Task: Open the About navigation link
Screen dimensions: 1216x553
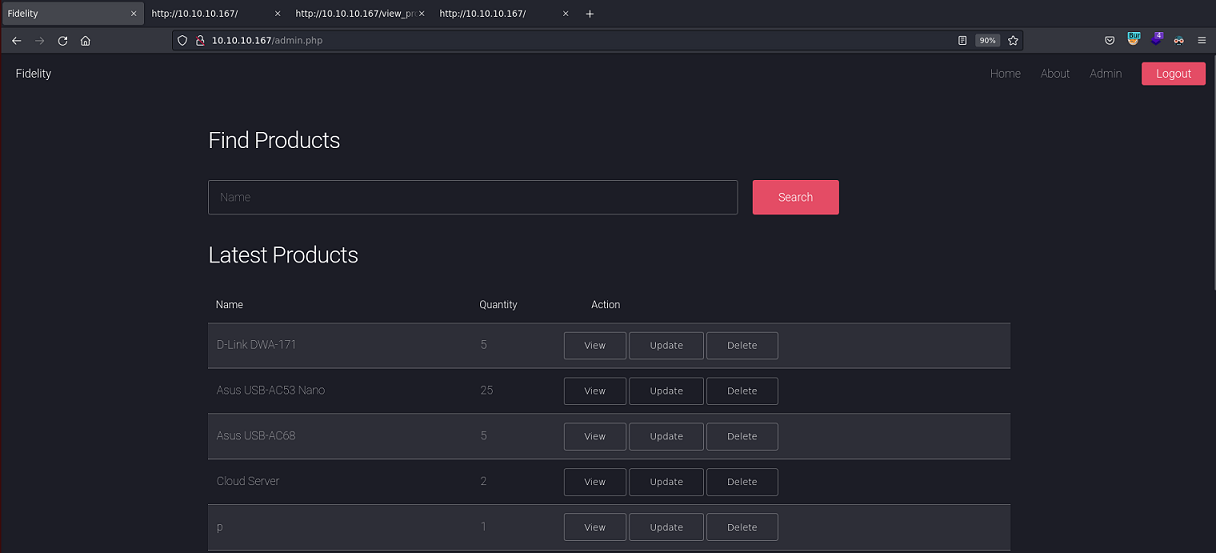Action: point(1054,74)
